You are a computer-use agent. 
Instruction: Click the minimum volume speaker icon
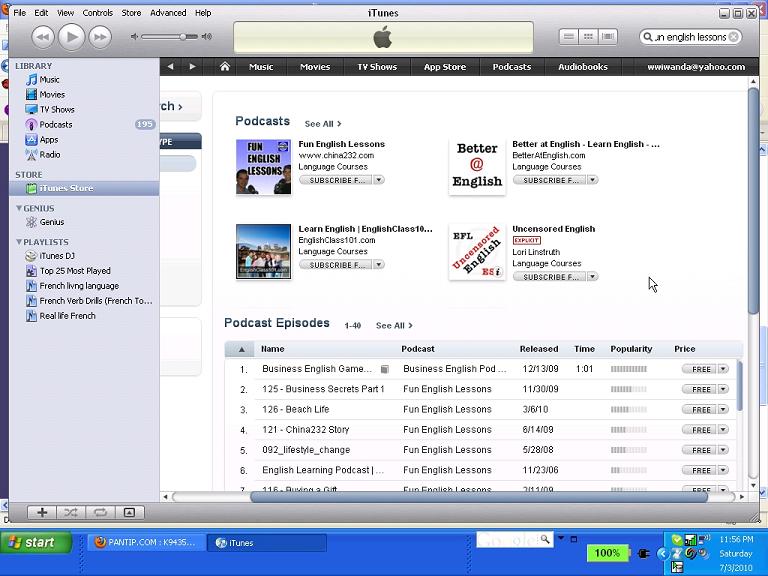pos(134,37)
